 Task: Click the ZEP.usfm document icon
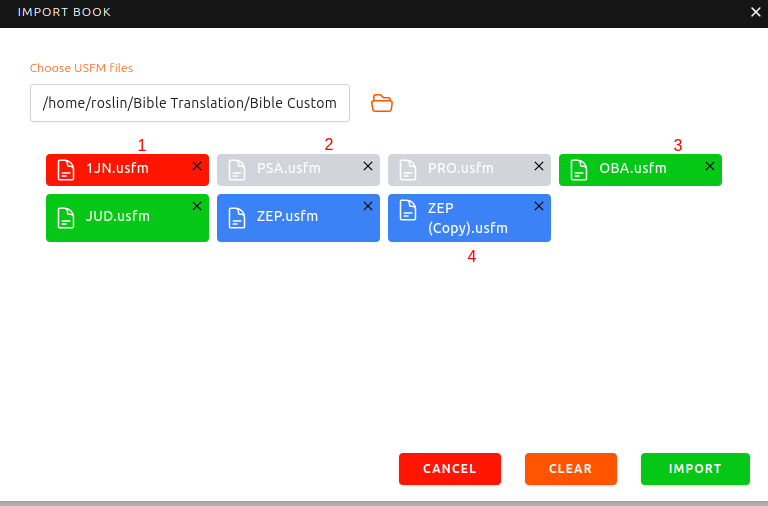point(236,217)
